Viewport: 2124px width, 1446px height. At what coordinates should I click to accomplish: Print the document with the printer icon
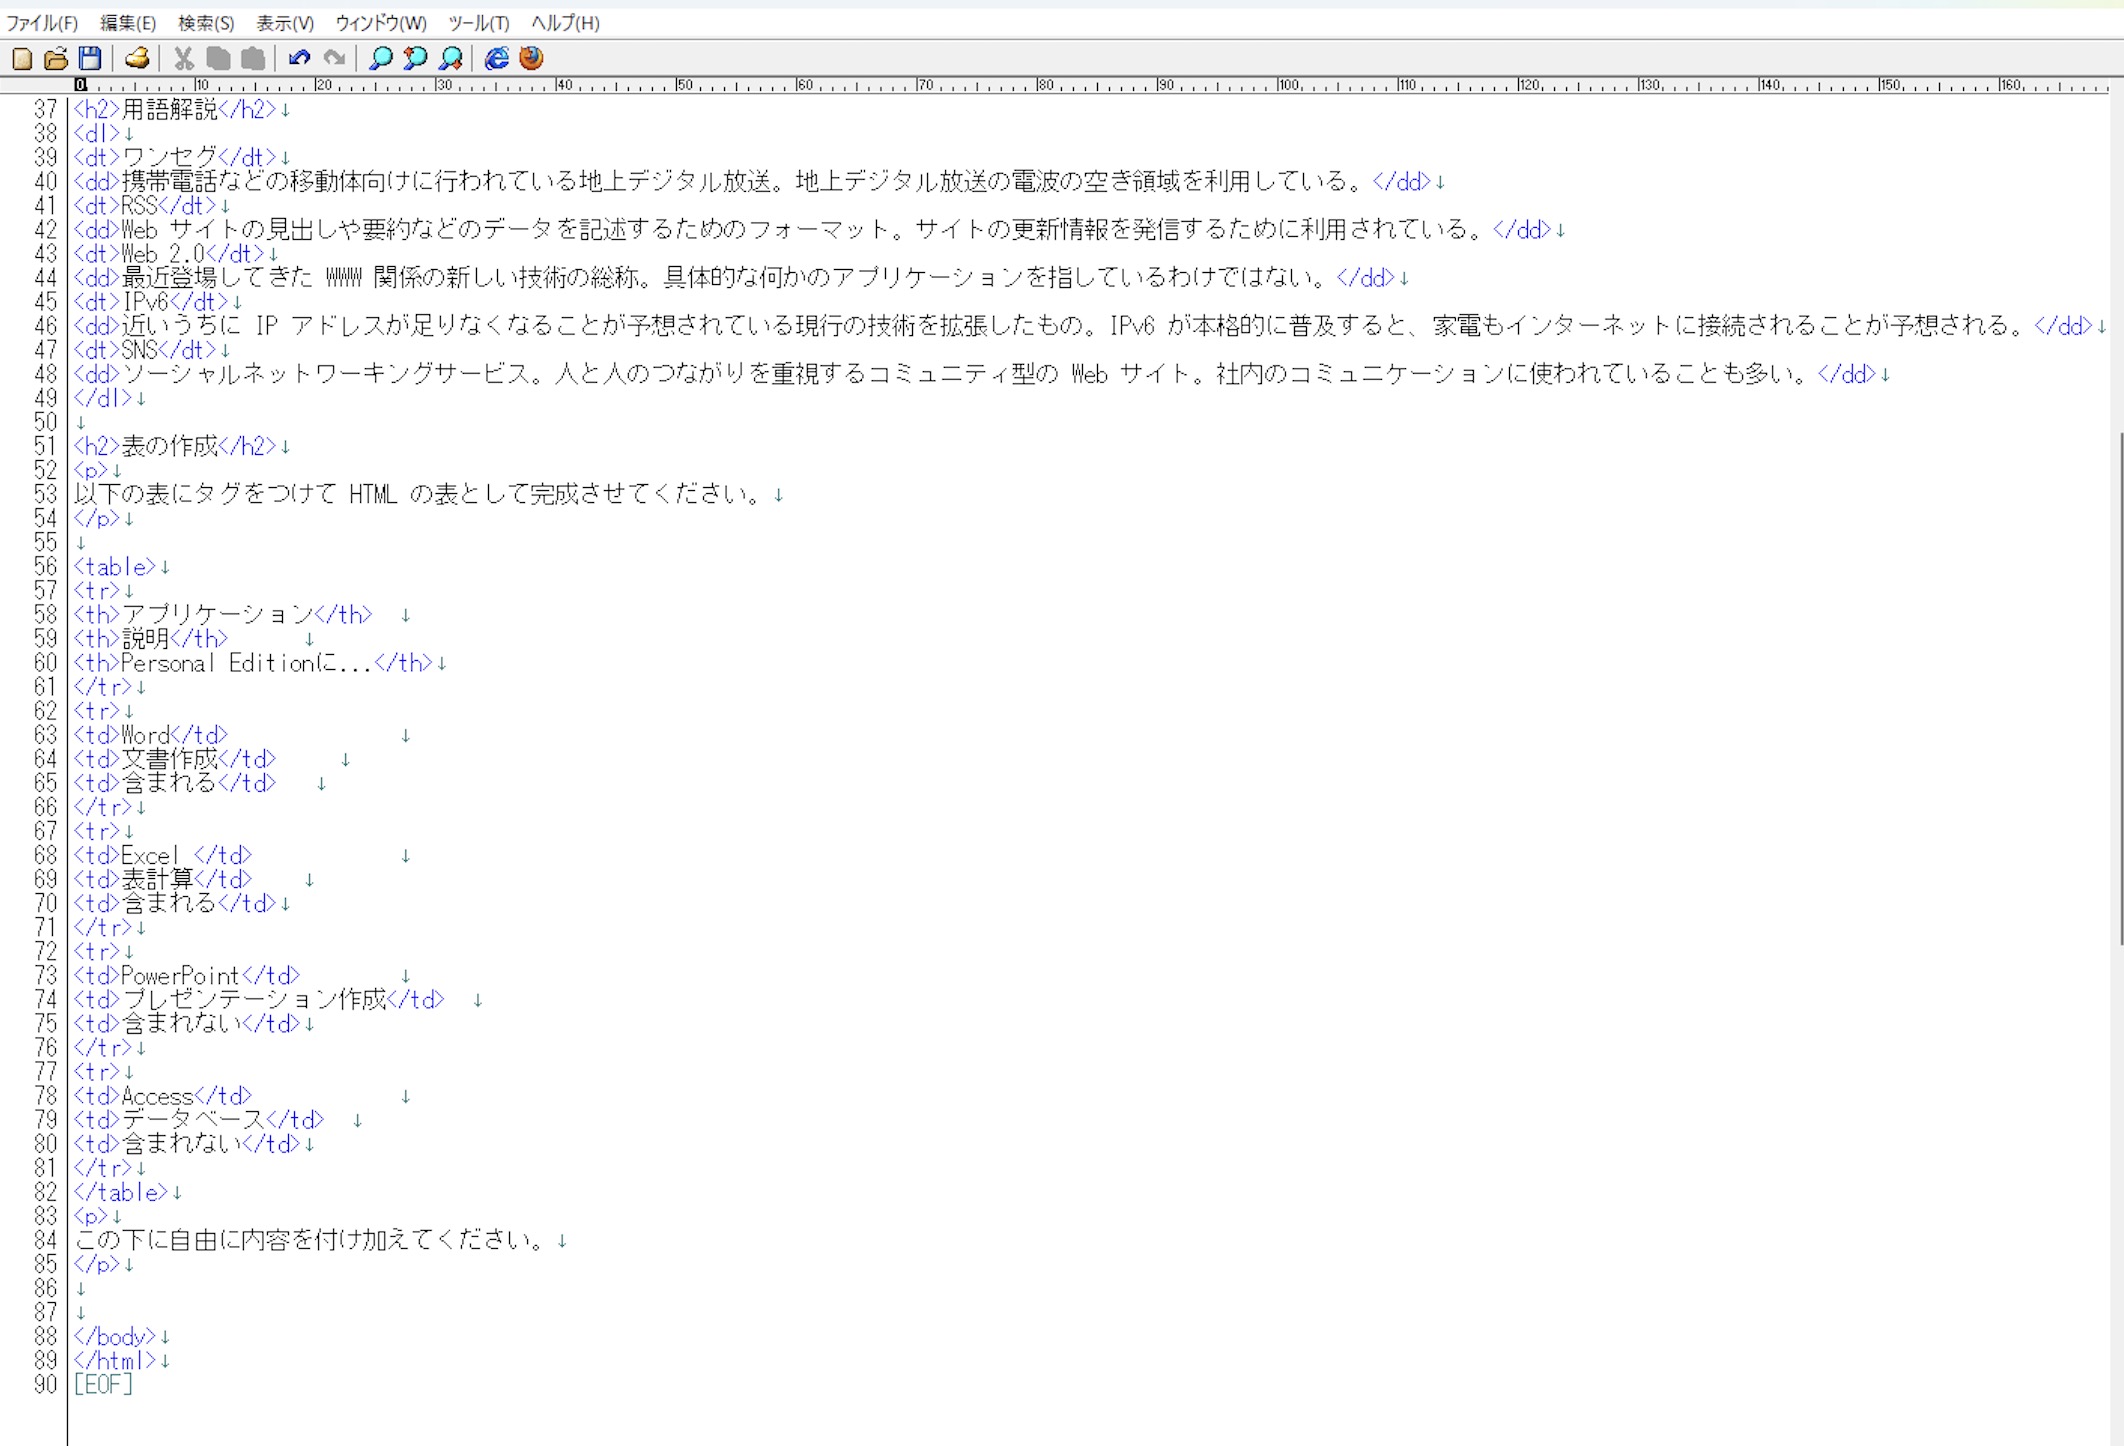pos(137,58)
